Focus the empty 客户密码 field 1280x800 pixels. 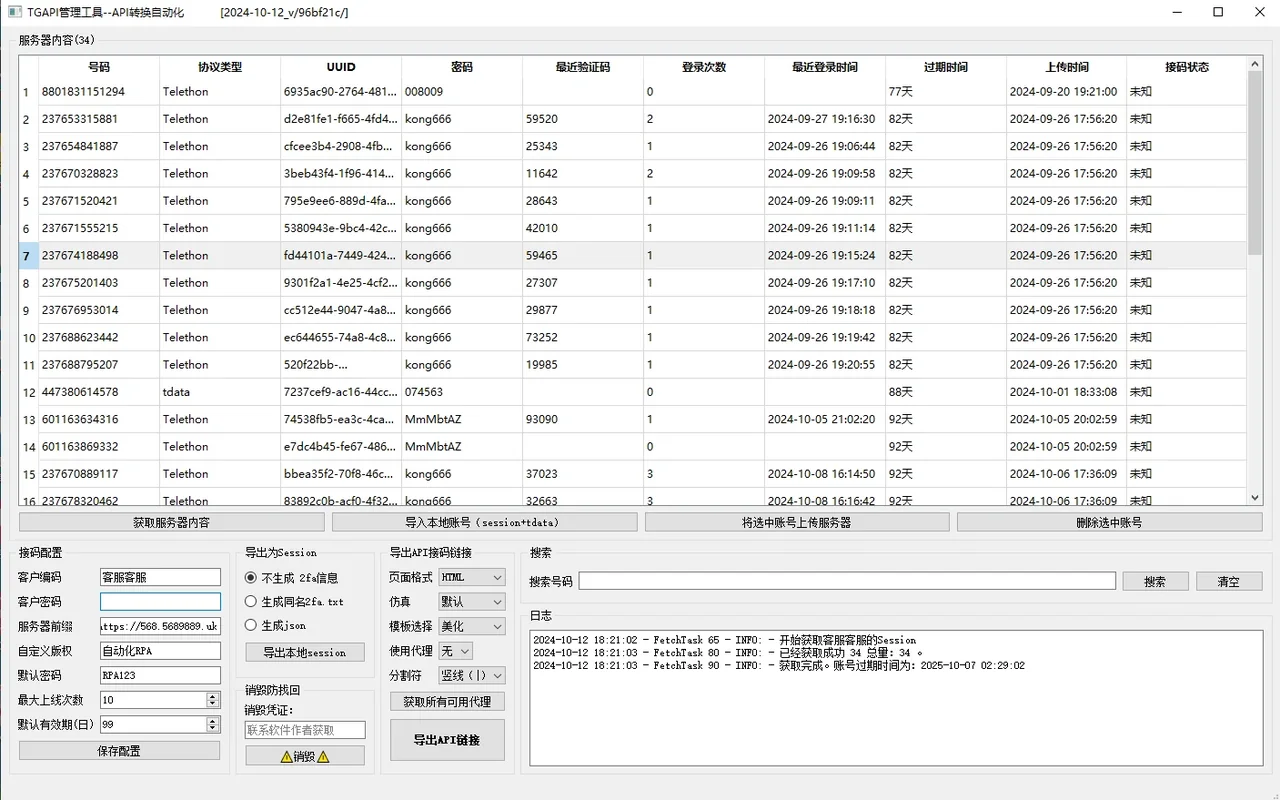coord(160,602)
